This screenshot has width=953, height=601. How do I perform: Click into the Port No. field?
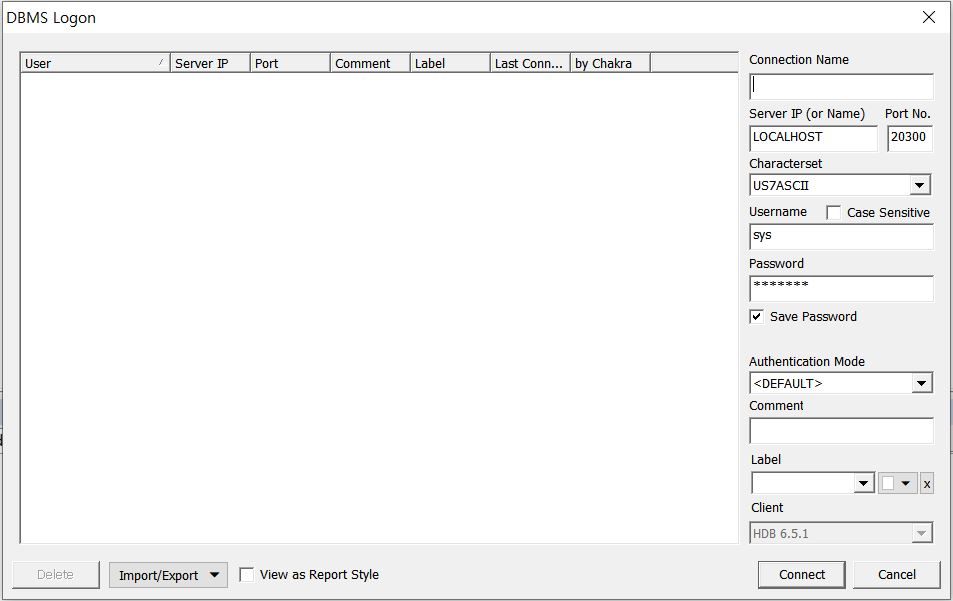coord(909,139)
